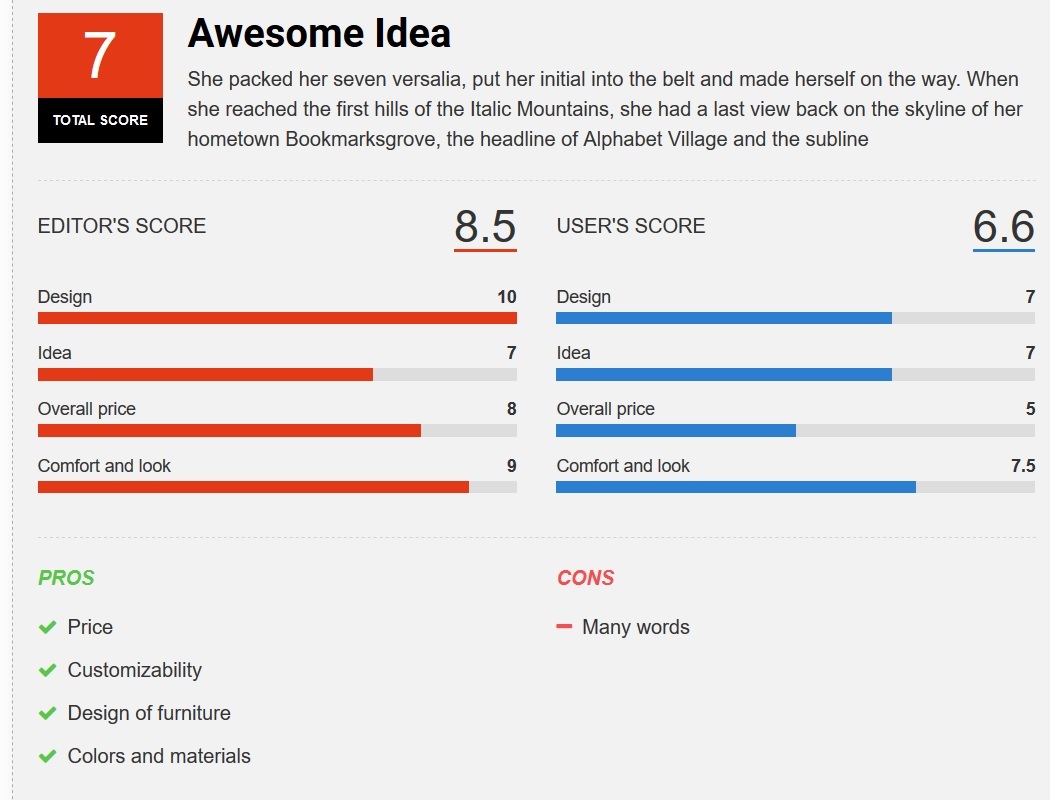Click the user's score value 6.6
Screen dimensions: 1050x800
[x=1003, y=227]
